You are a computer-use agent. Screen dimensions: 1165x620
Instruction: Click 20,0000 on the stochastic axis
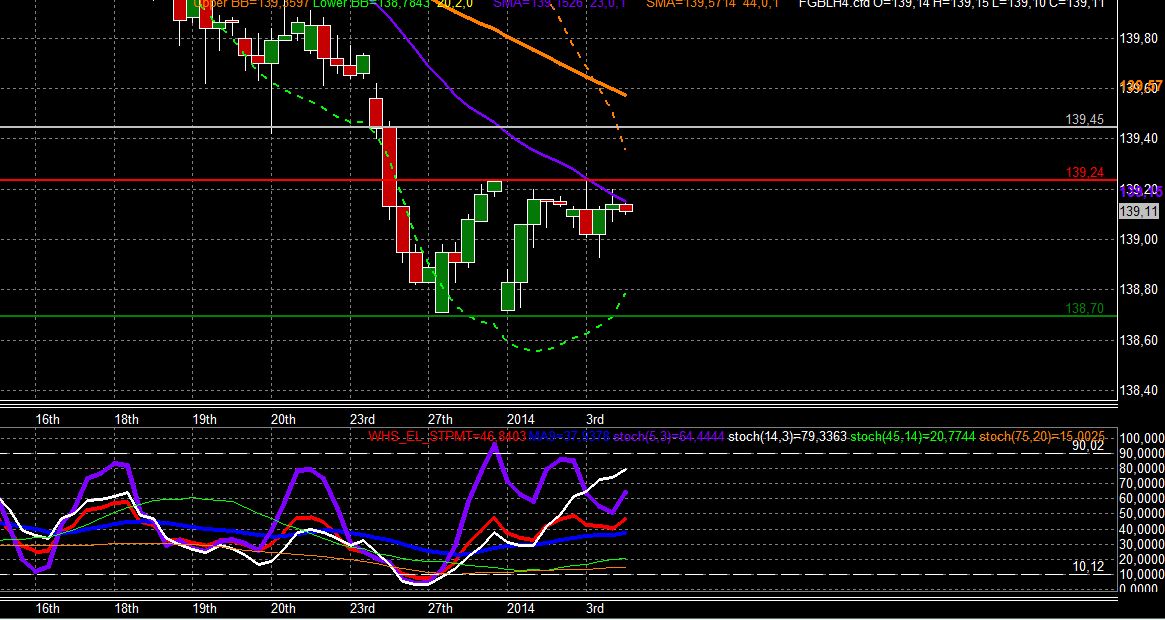coord(1144,559)
